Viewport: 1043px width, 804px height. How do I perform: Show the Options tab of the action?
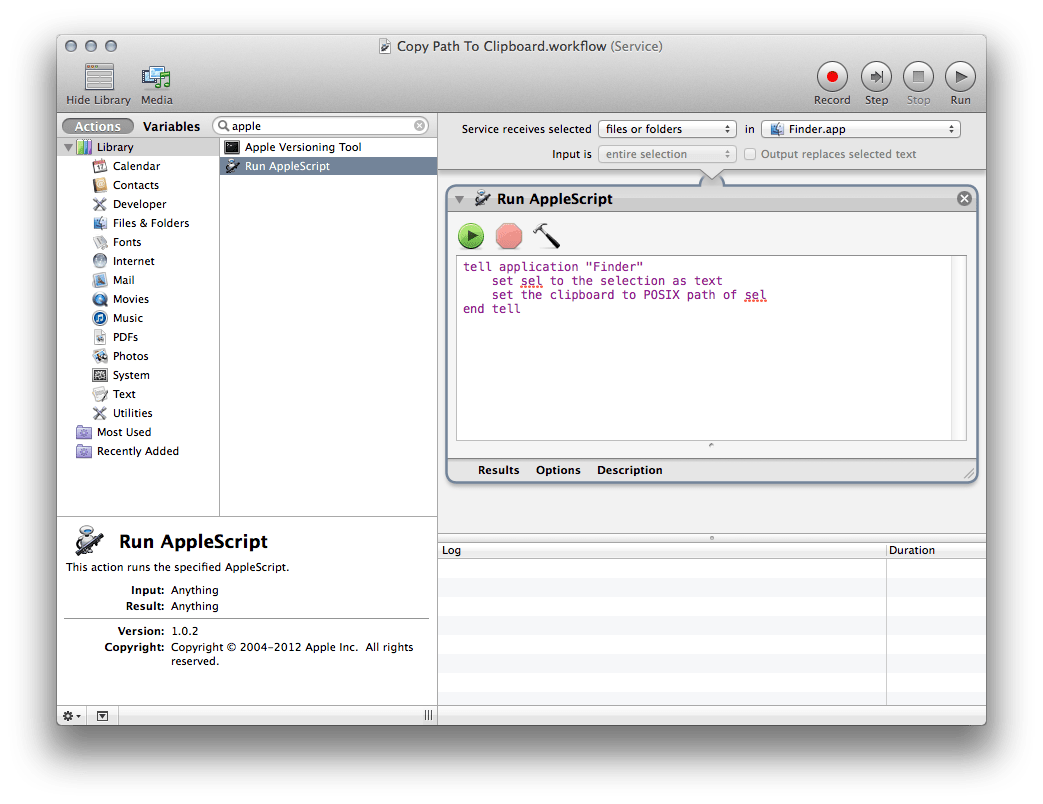tap(558, 470)
